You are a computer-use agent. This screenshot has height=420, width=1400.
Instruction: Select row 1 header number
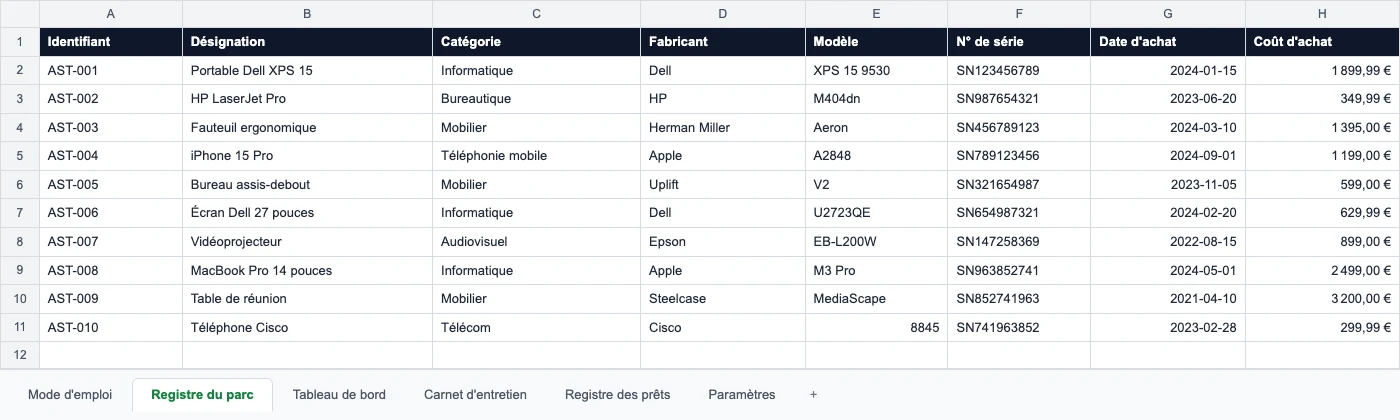coord(20,42)
